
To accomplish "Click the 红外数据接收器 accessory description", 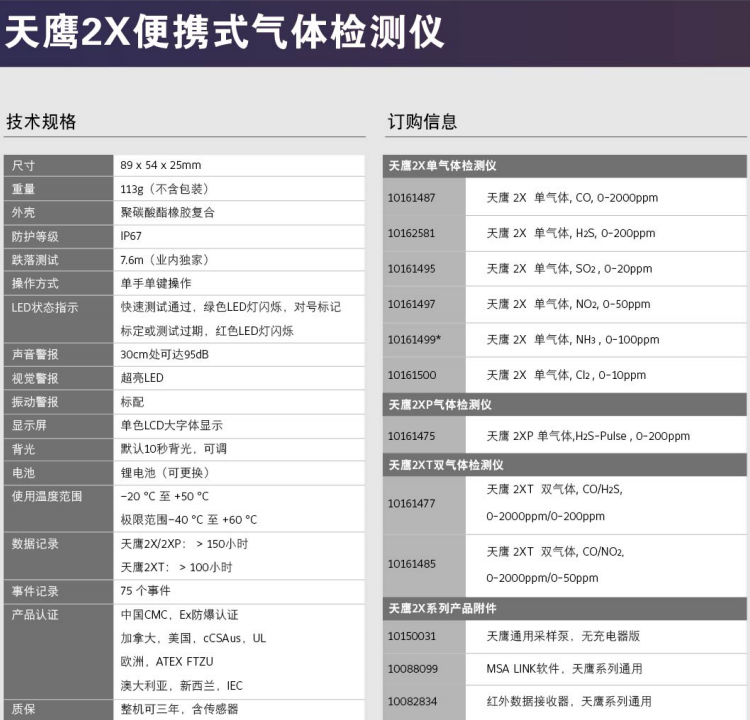I will click(x=568, y=701).
